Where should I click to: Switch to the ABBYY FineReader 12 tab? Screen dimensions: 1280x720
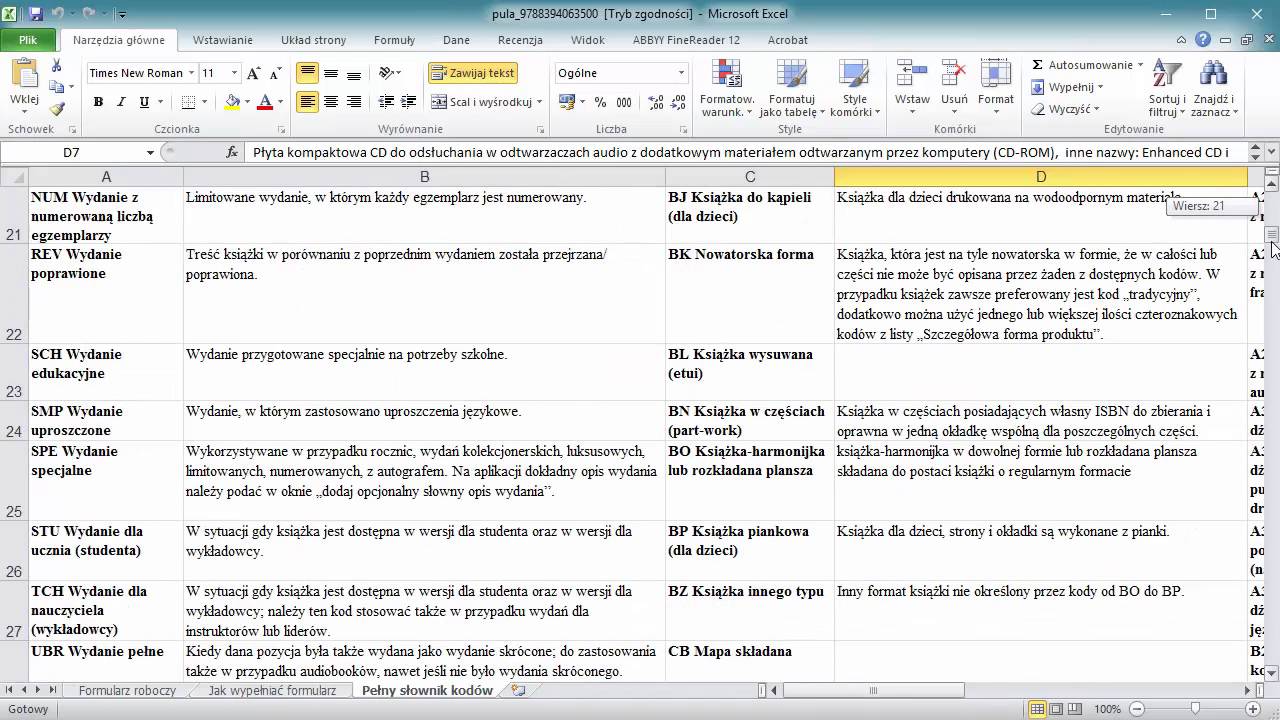click(686, 40)
